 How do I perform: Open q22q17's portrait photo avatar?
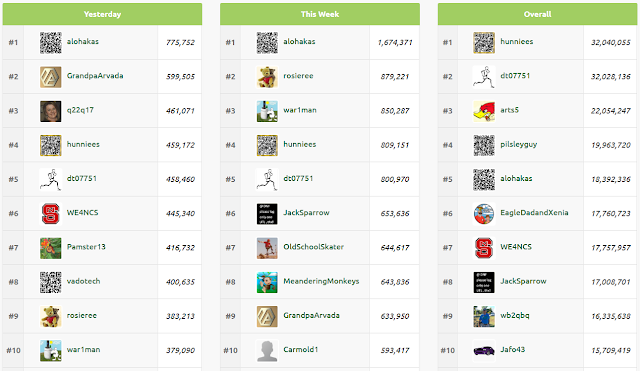pyautogui.click(x=51, y=111)
